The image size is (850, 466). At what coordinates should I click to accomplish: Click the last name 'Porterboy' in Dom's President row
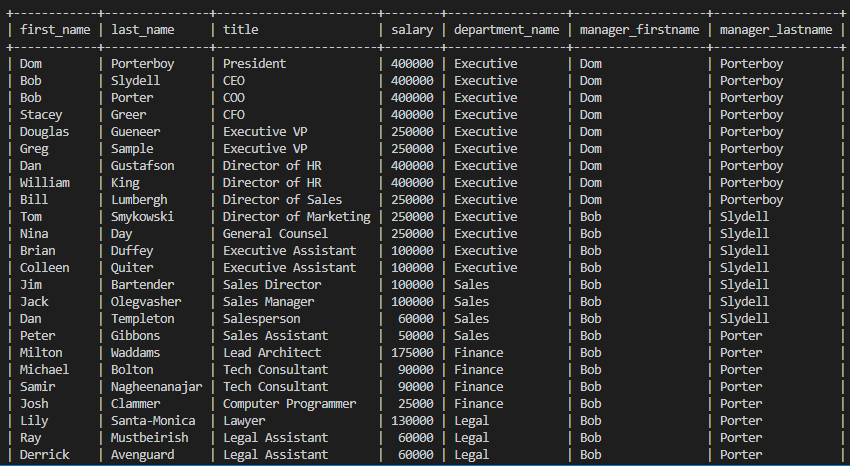coord(143,64)
